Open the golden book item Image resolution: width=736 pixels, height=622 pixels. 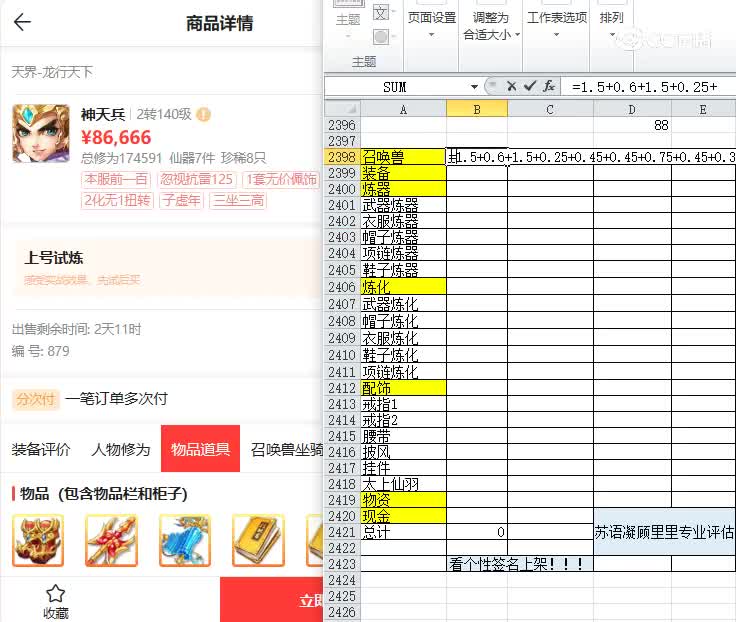(258, 540)
